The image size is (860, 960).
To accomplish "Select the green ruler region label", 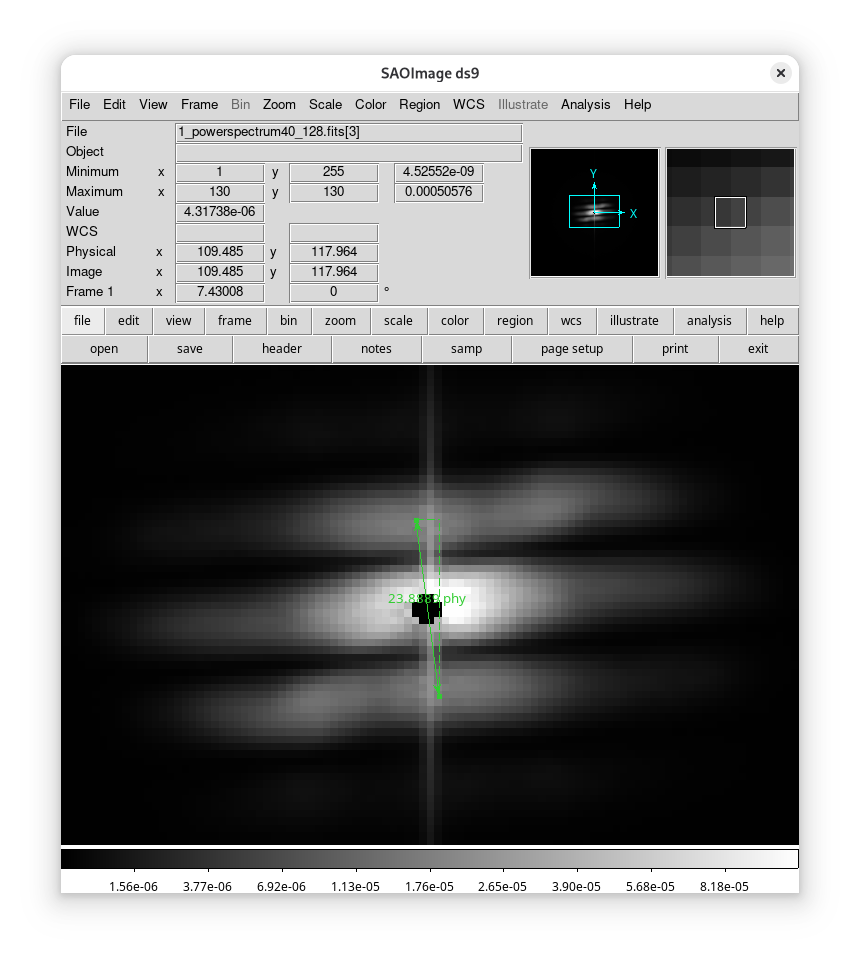I will (427, 599).
